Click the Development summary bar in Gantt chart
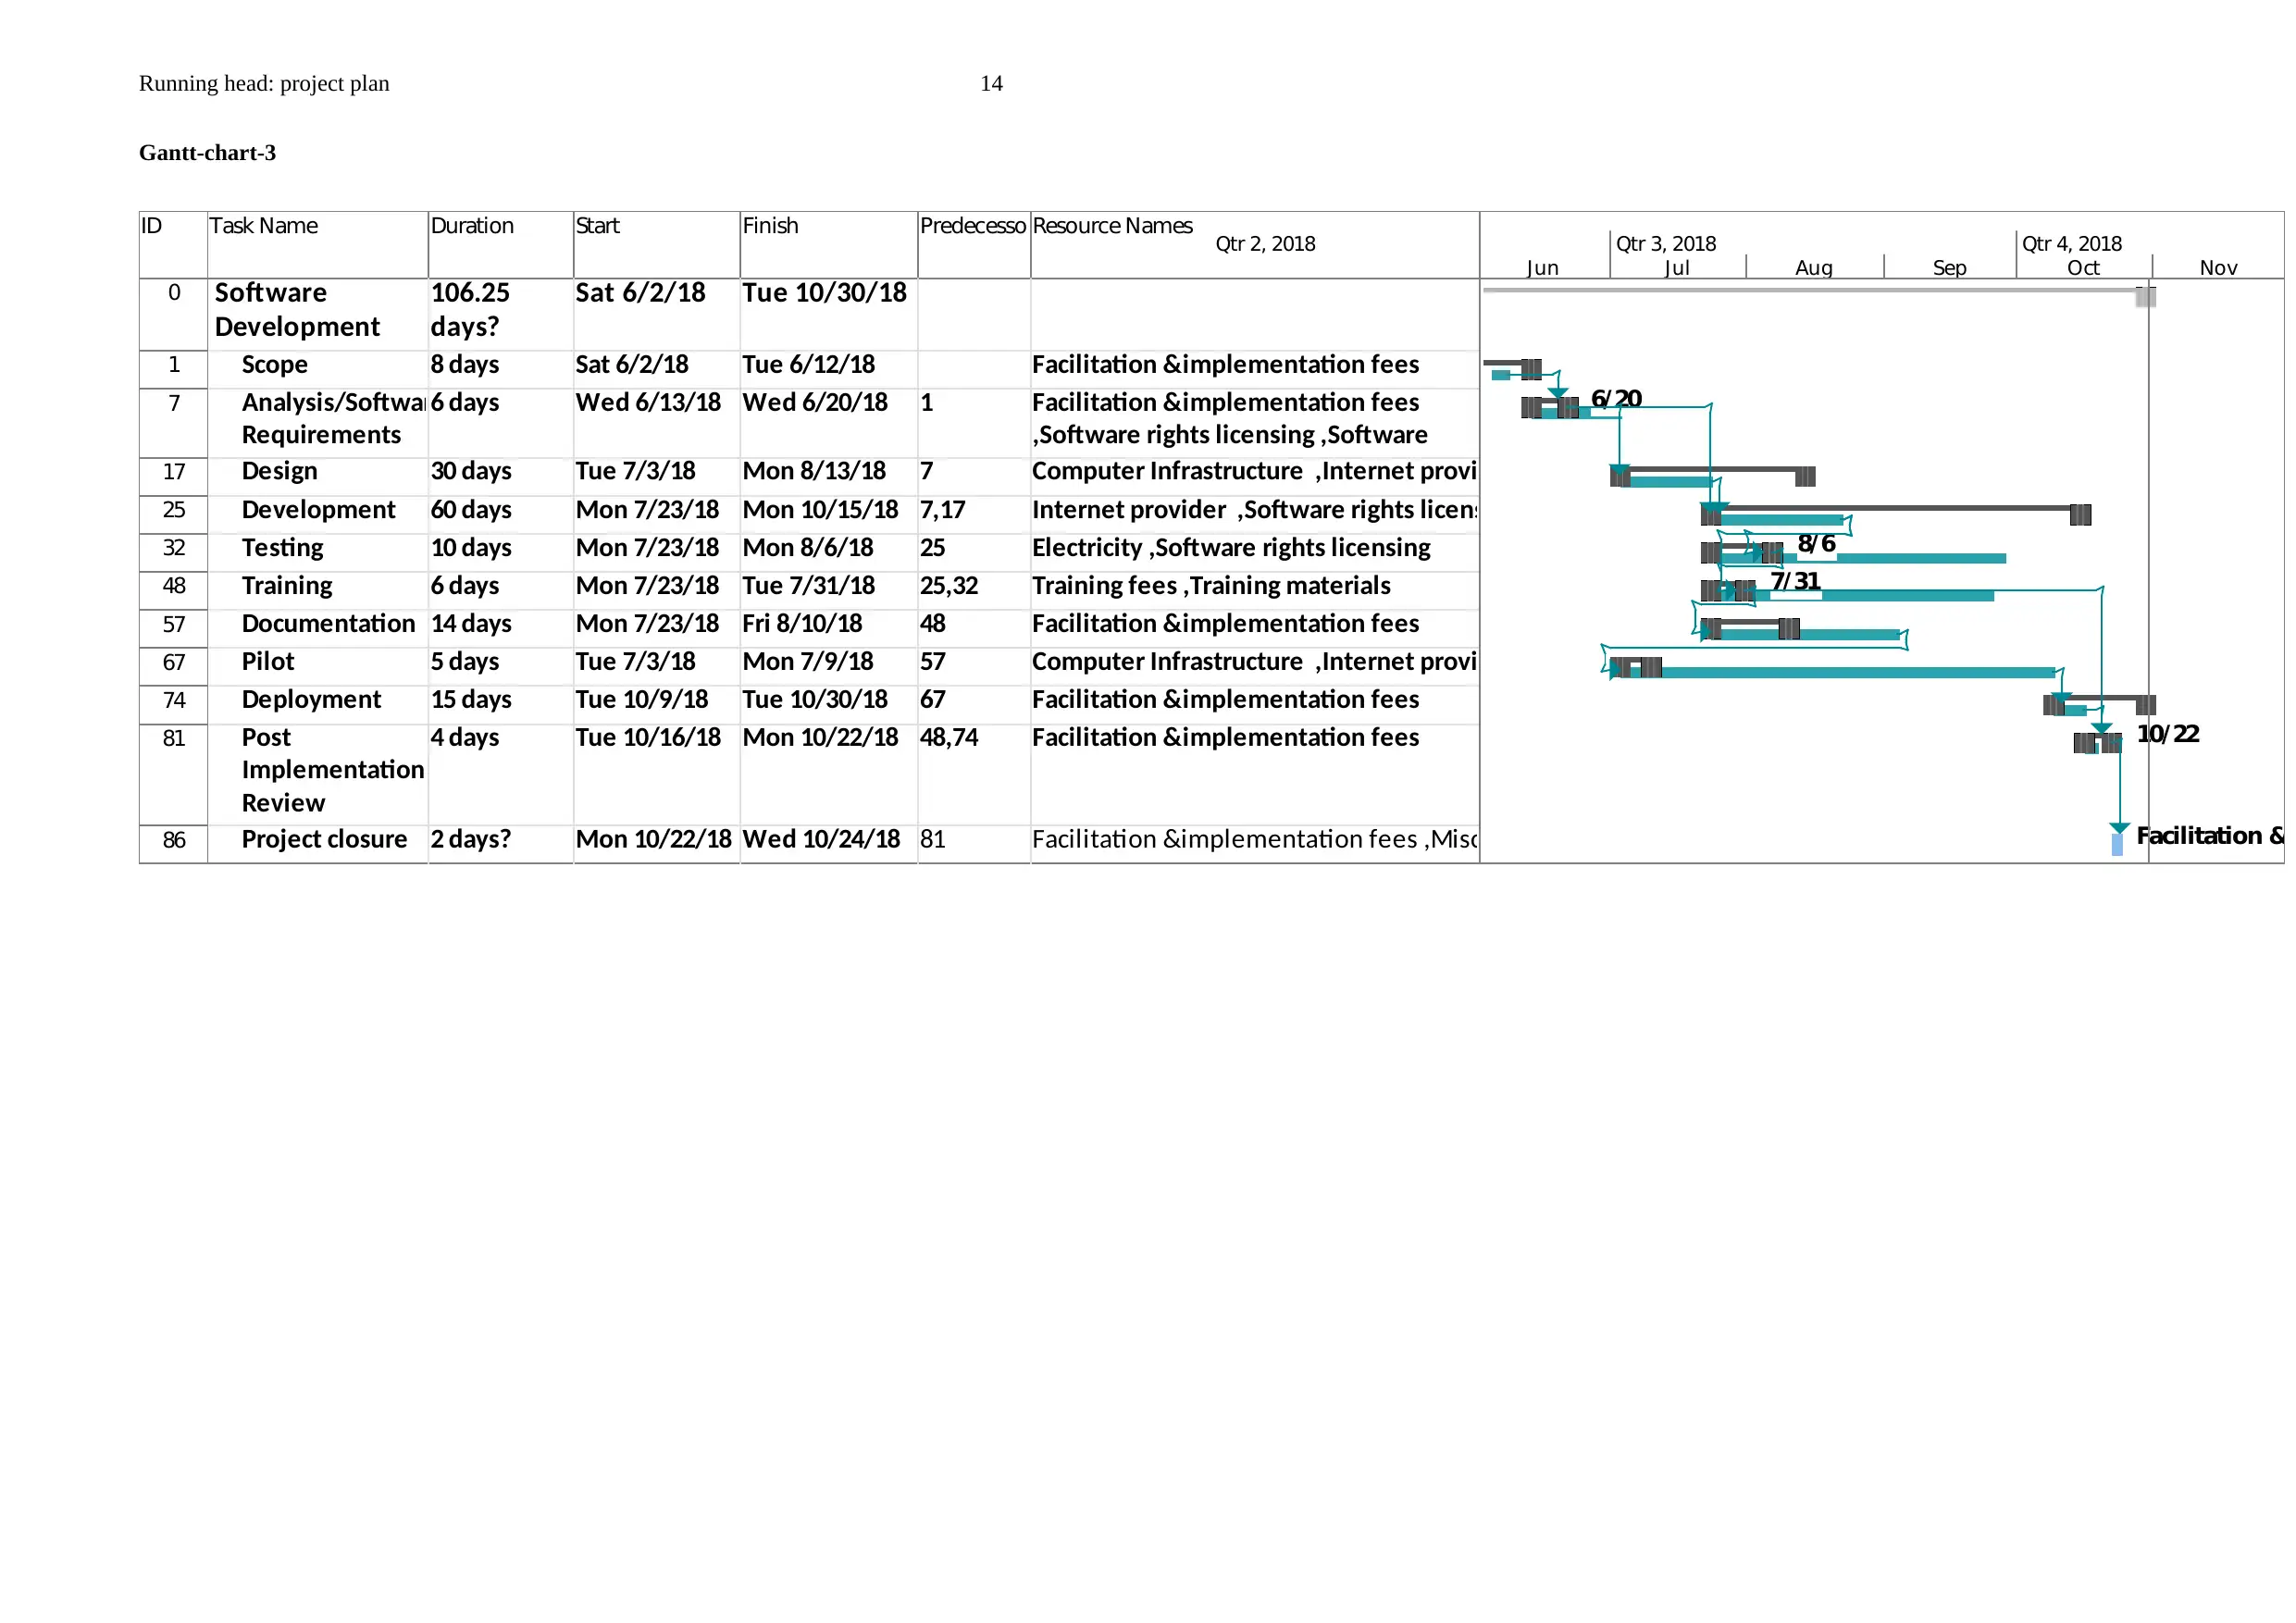Viewport: 2296px width, 1623px height. [x=1896, y=509]
